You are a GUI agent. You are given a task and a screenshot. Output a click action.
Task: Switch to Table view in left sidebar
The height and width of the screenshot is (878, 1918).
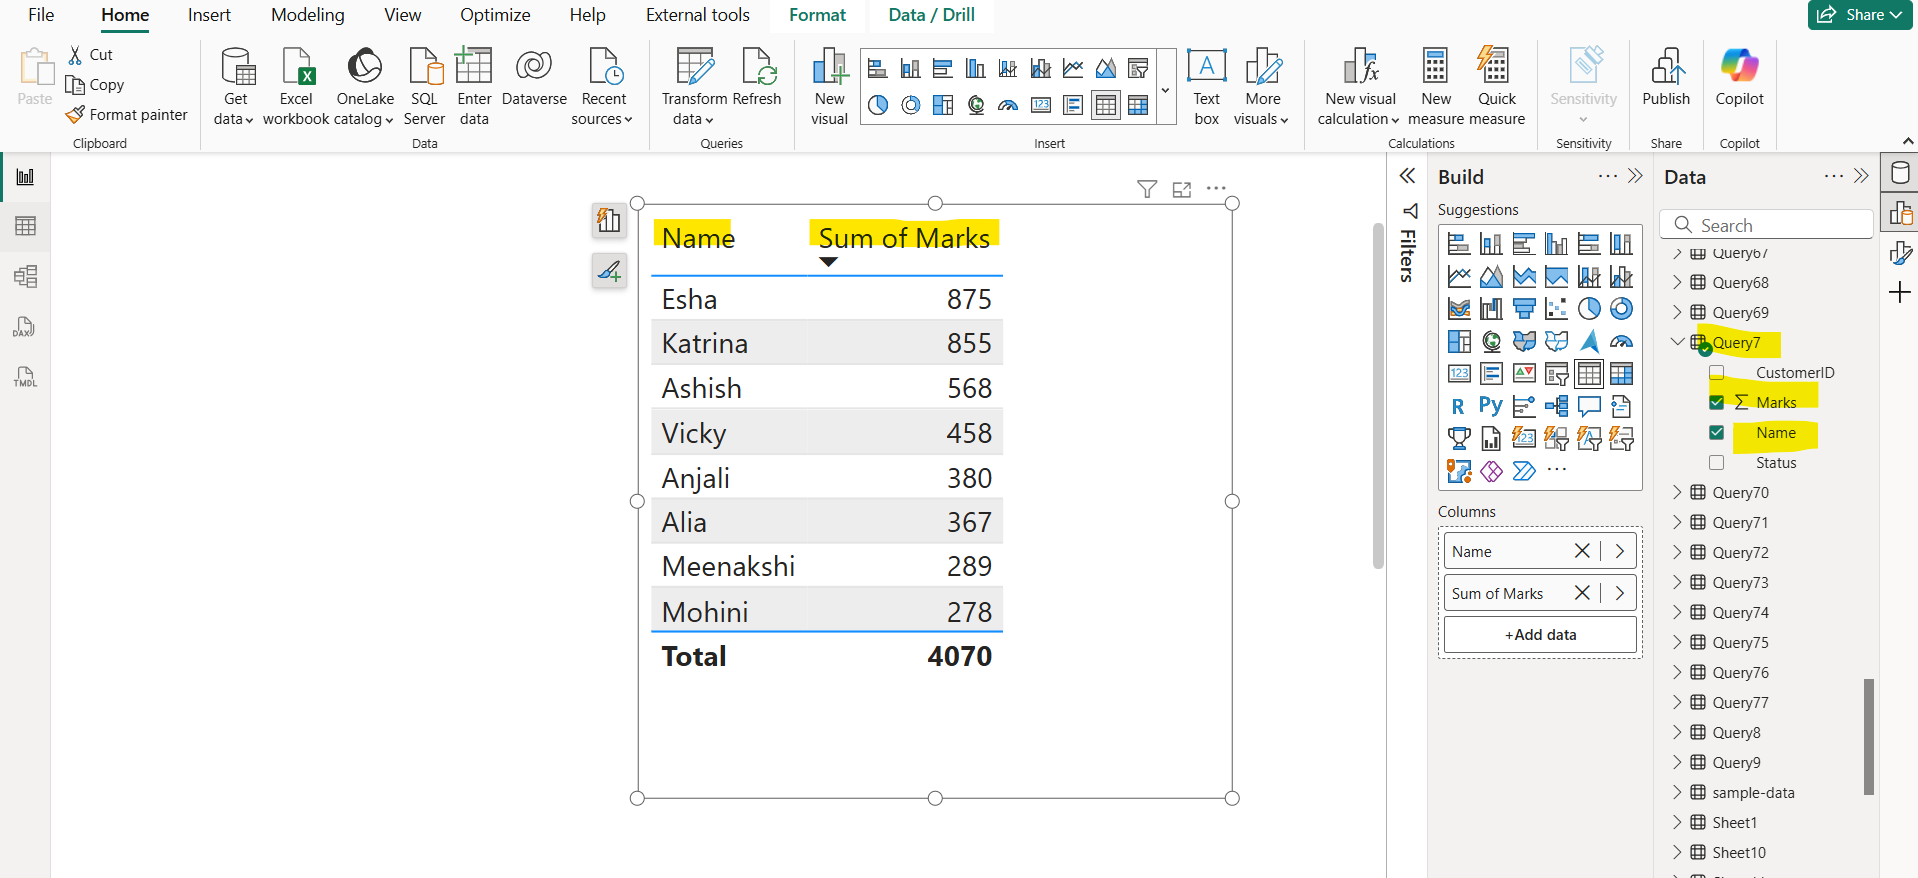coord(25,226)
